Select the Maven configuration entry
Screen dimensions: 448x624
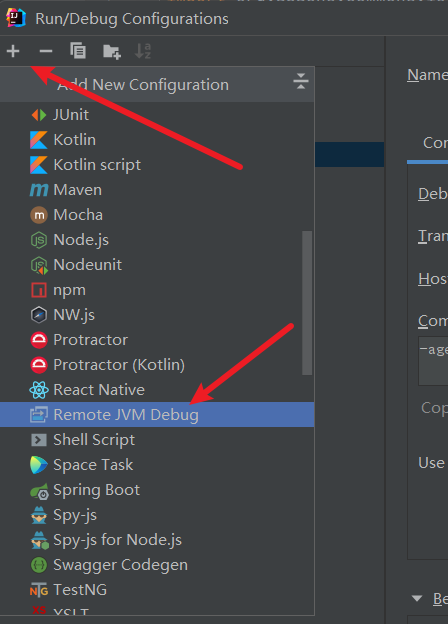tap(157, 190)
